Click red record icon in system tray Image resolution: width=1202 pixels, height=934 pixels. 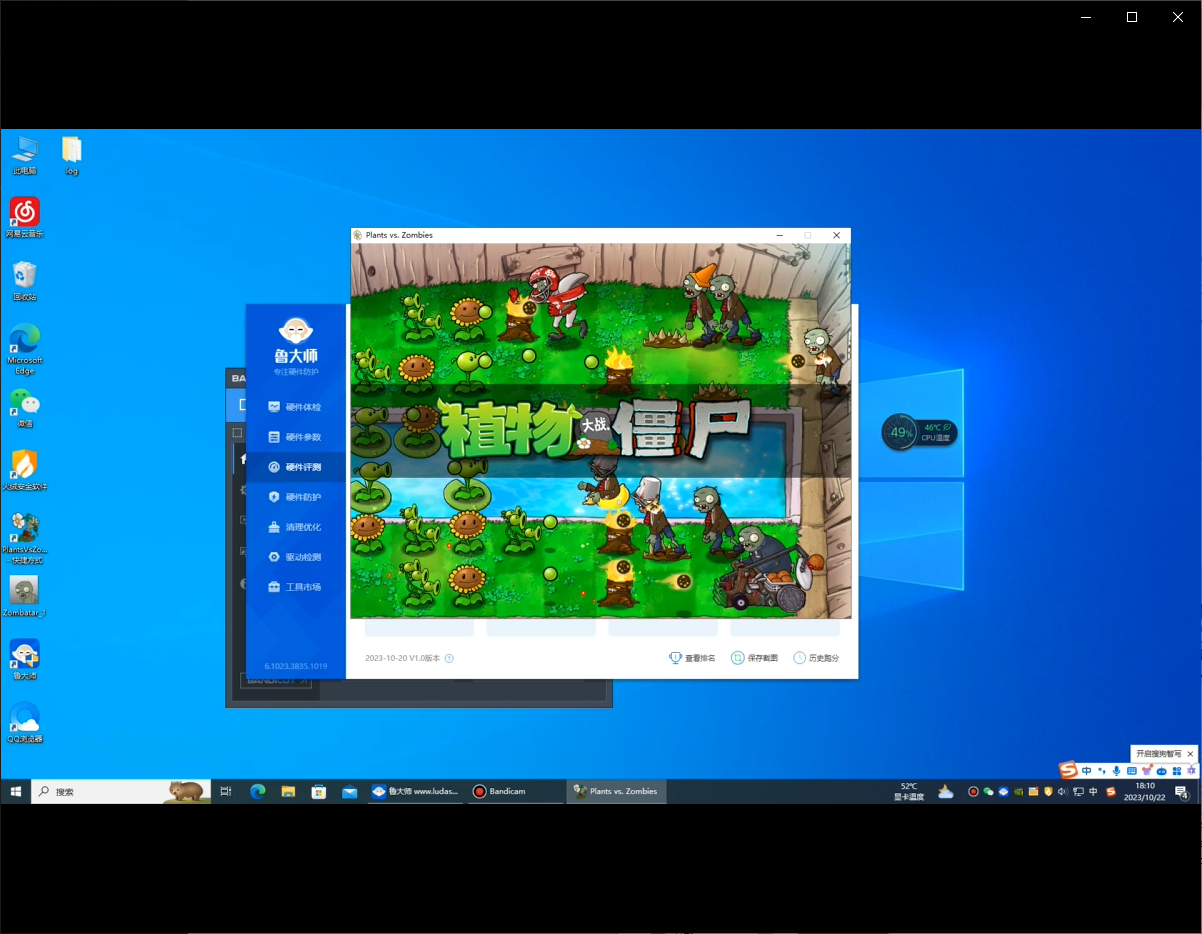972,791
